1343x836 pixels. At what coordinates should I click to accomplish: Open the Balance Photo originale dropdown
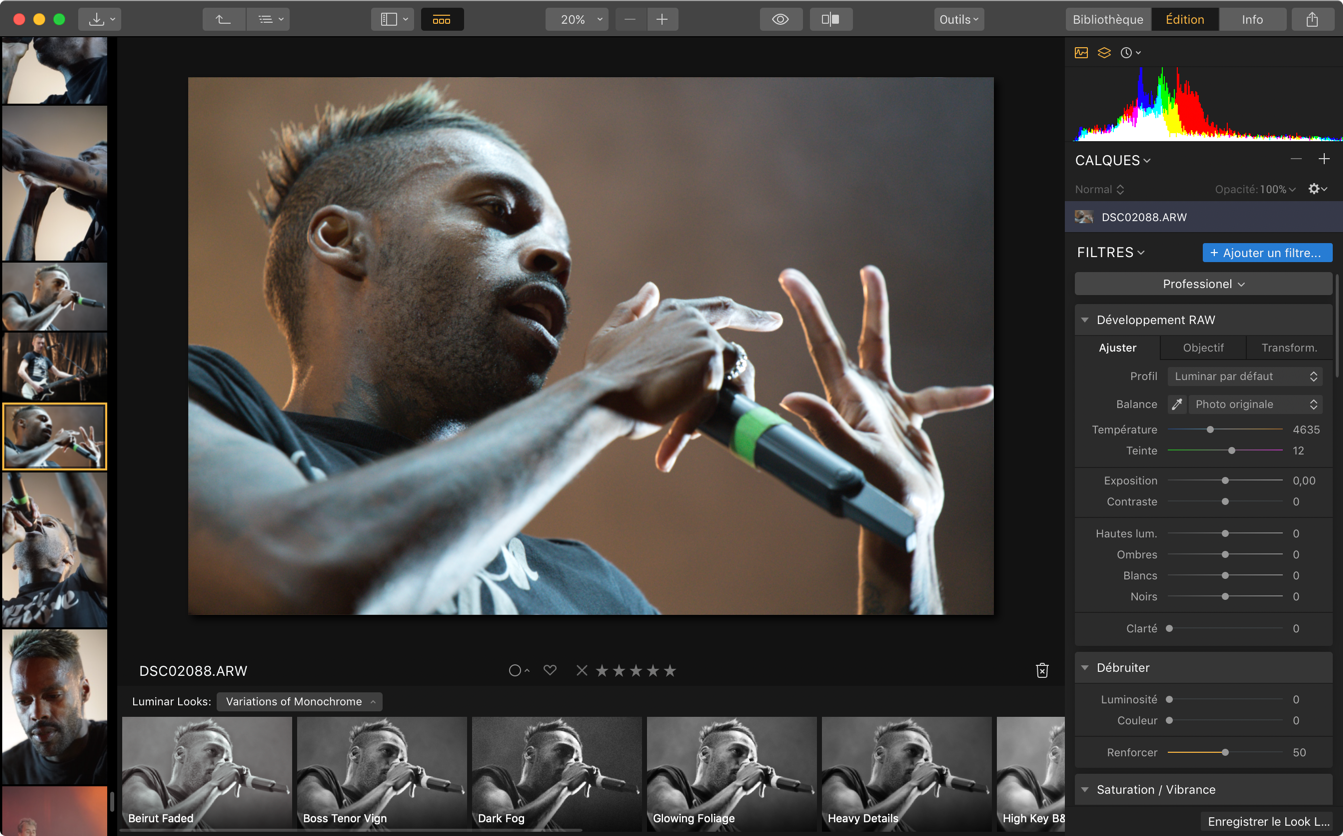(x=1256, y=404)
